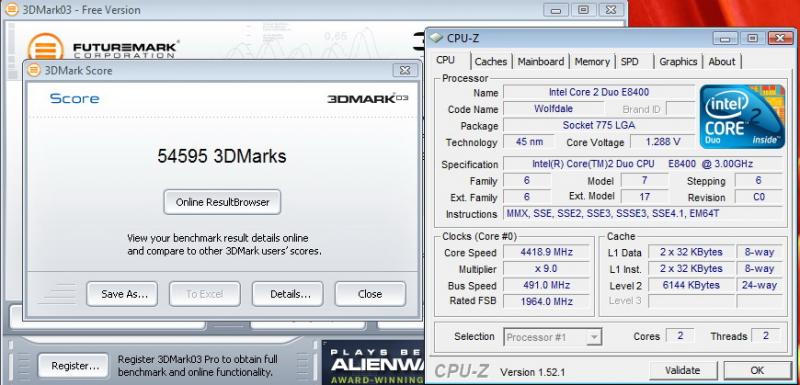This screenshot has height=385, width=800.
Task: Close the CPU-Z window
Action: pyautogui.click(x=780, y=38)
